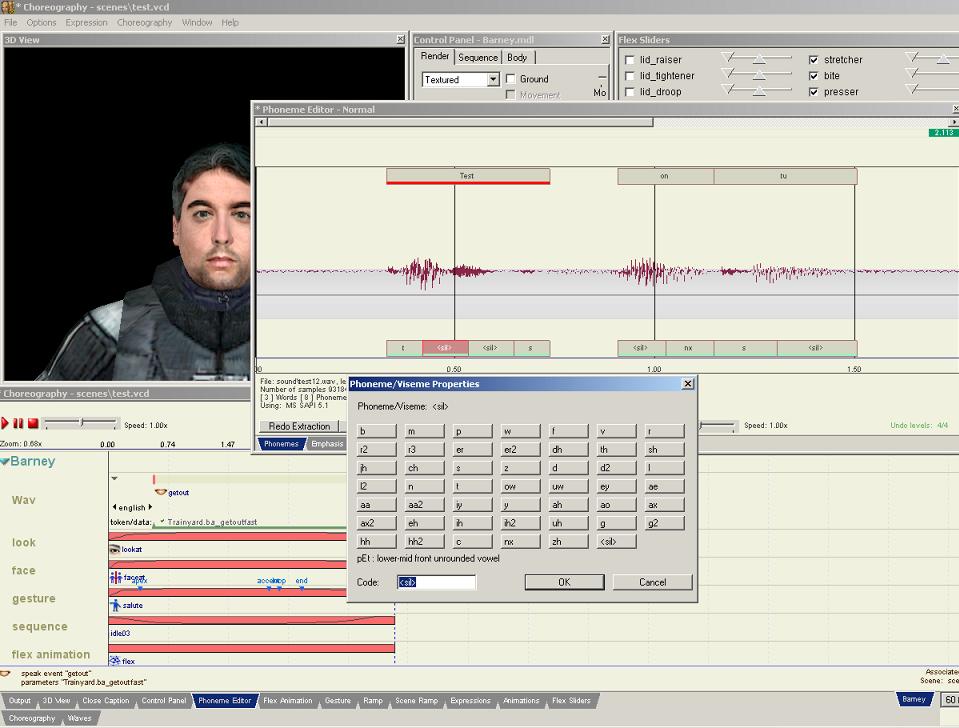Choose the 'er2' phoneme button
This screenshot has height=728, width=959.
pyautogui.click(x=520, y=450)
